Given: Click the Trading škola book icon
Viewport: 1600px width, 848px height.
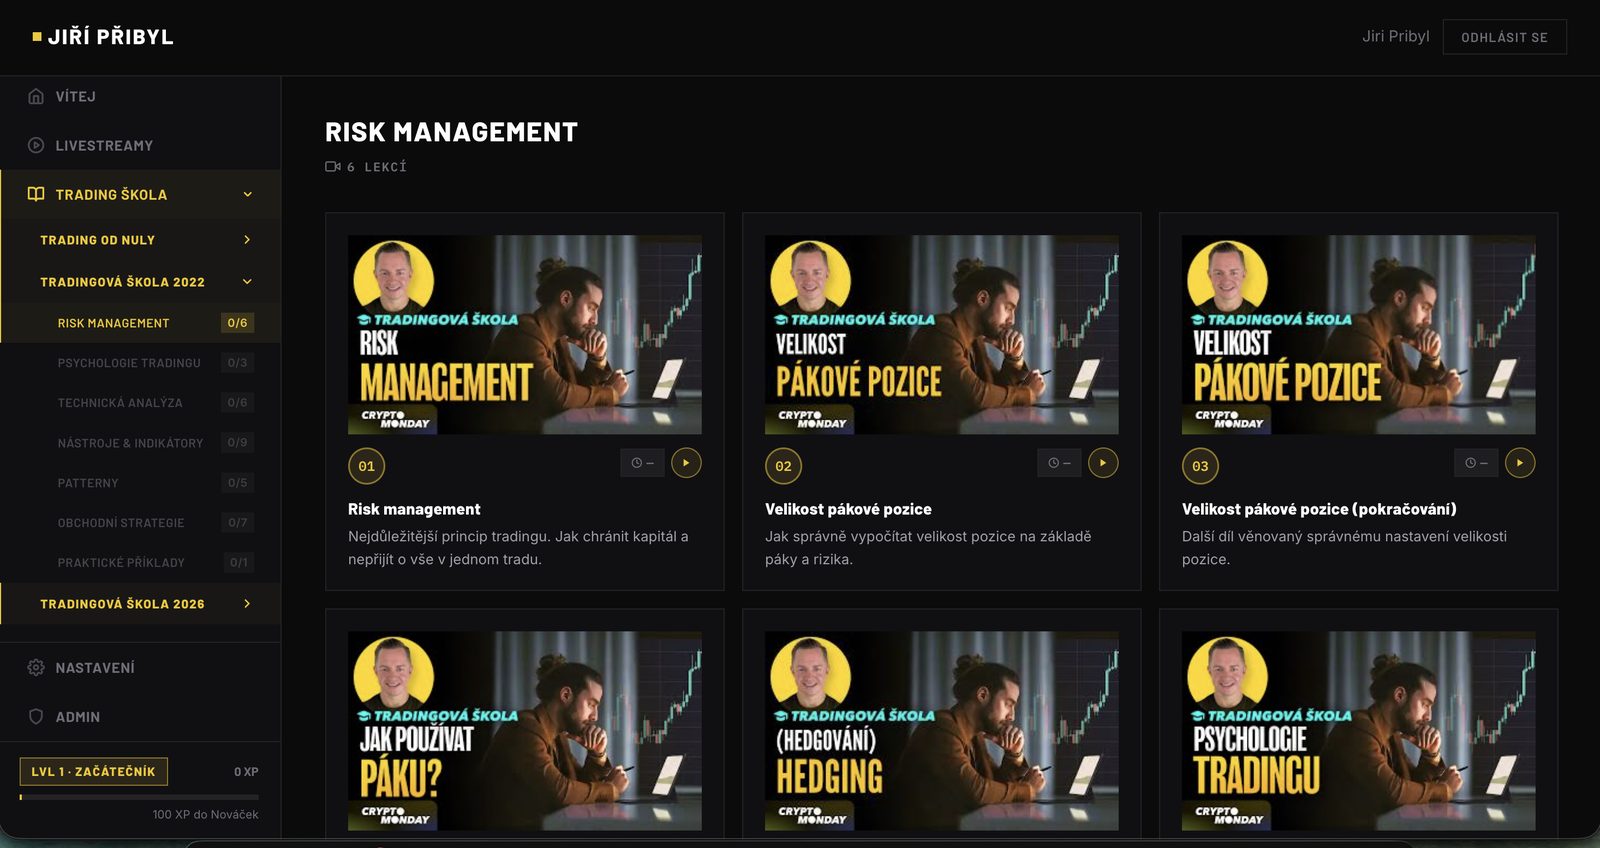Looking at the screenshot, I should coord(36,194).
